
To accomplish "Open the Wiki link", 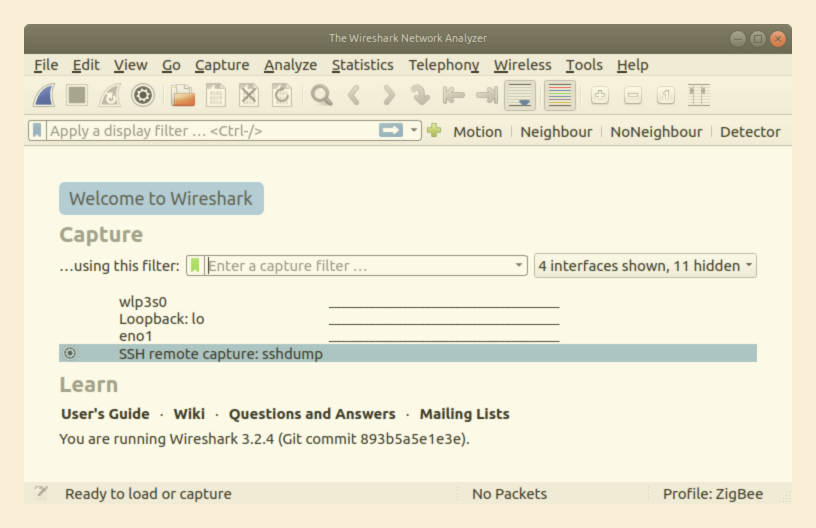I will tap(189, 414).
